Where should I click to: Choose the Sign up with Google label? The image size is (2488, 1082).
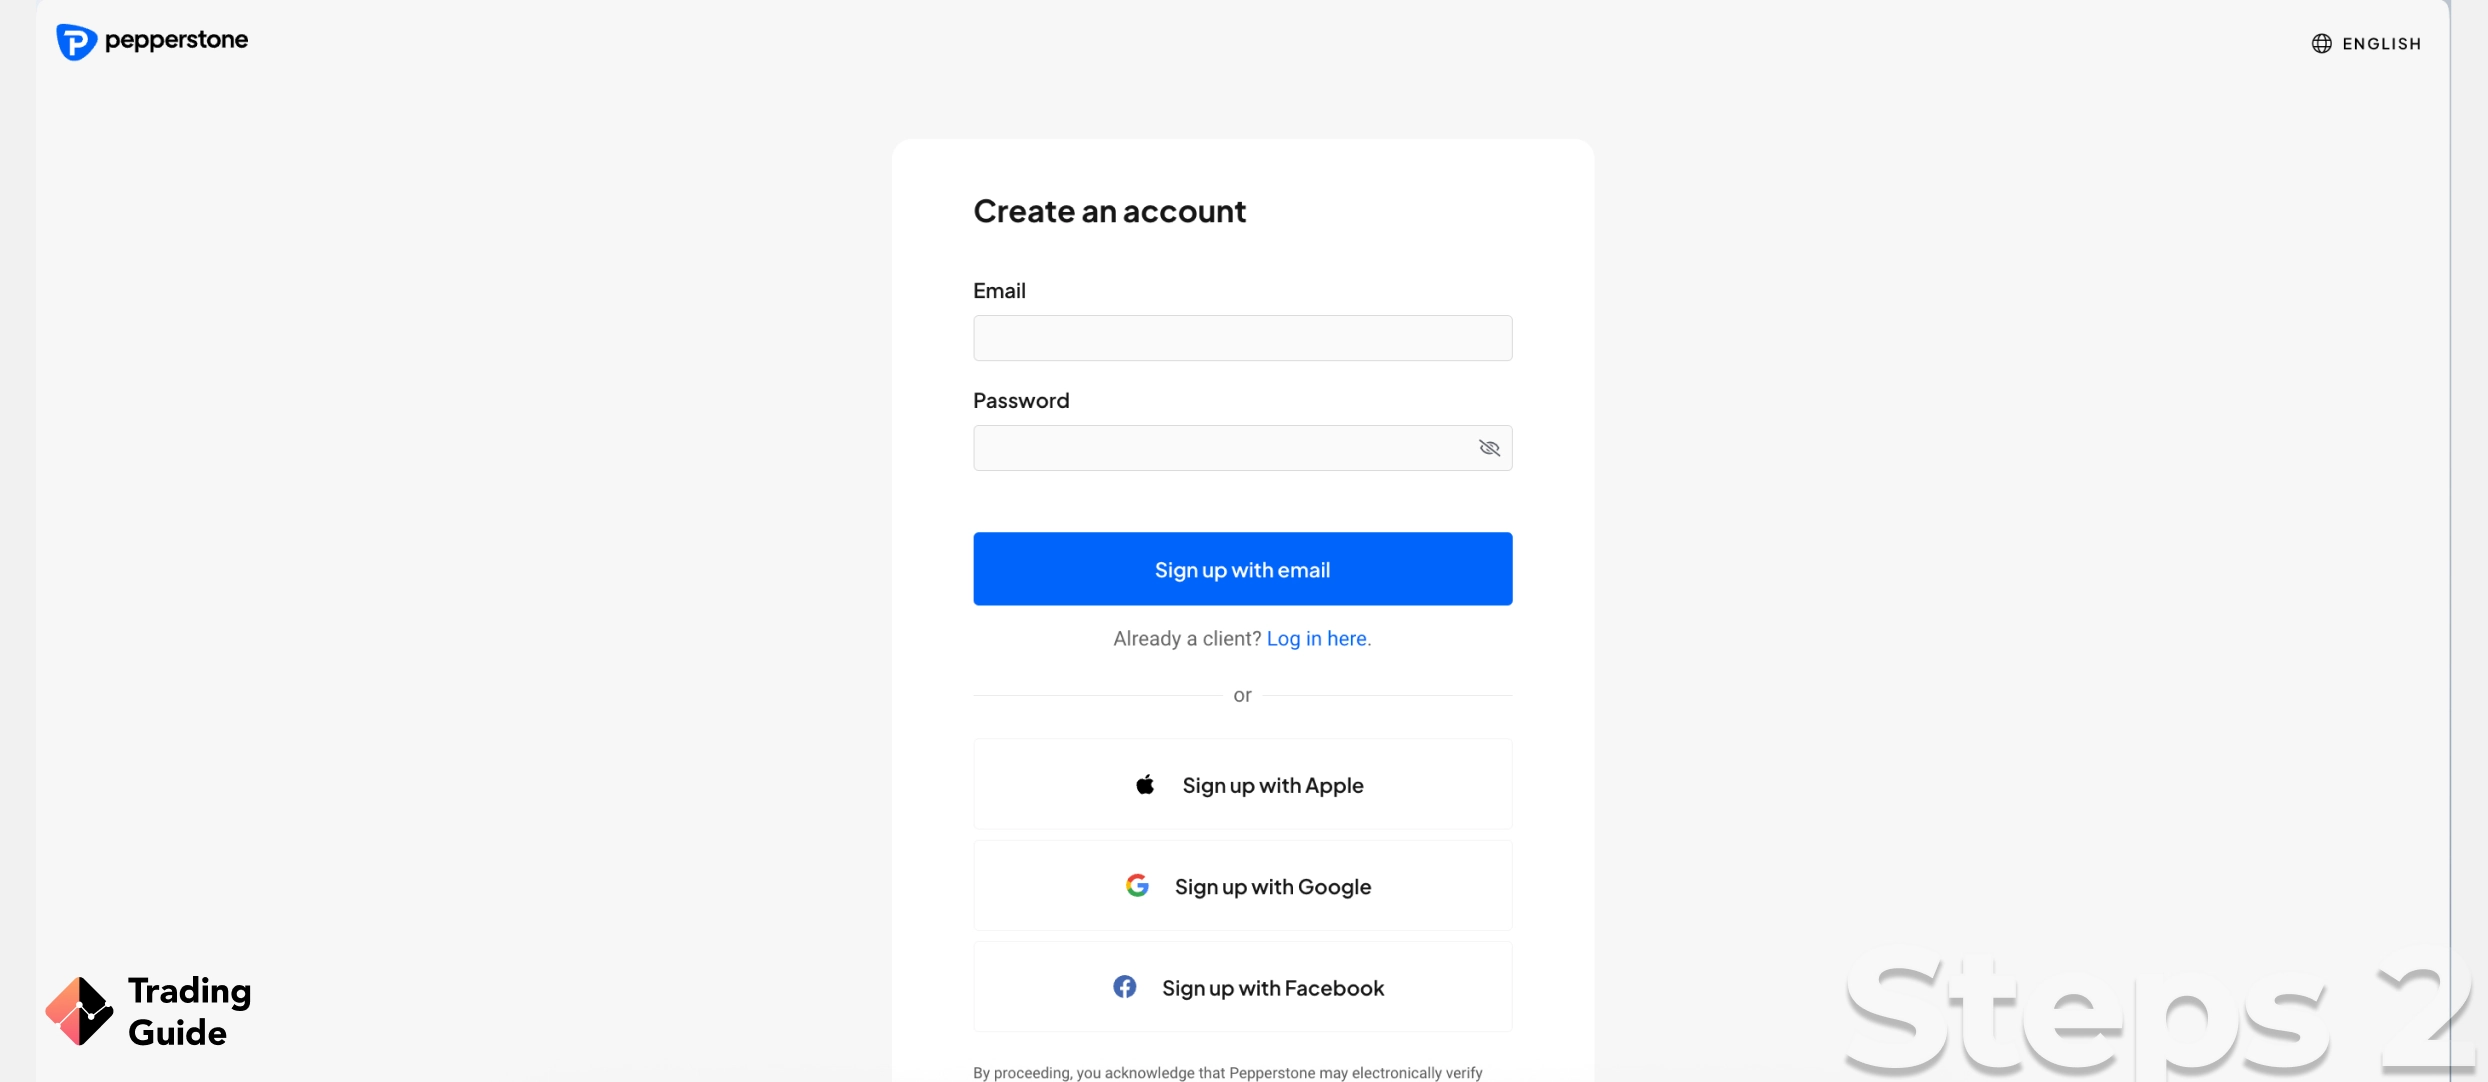1272,887
